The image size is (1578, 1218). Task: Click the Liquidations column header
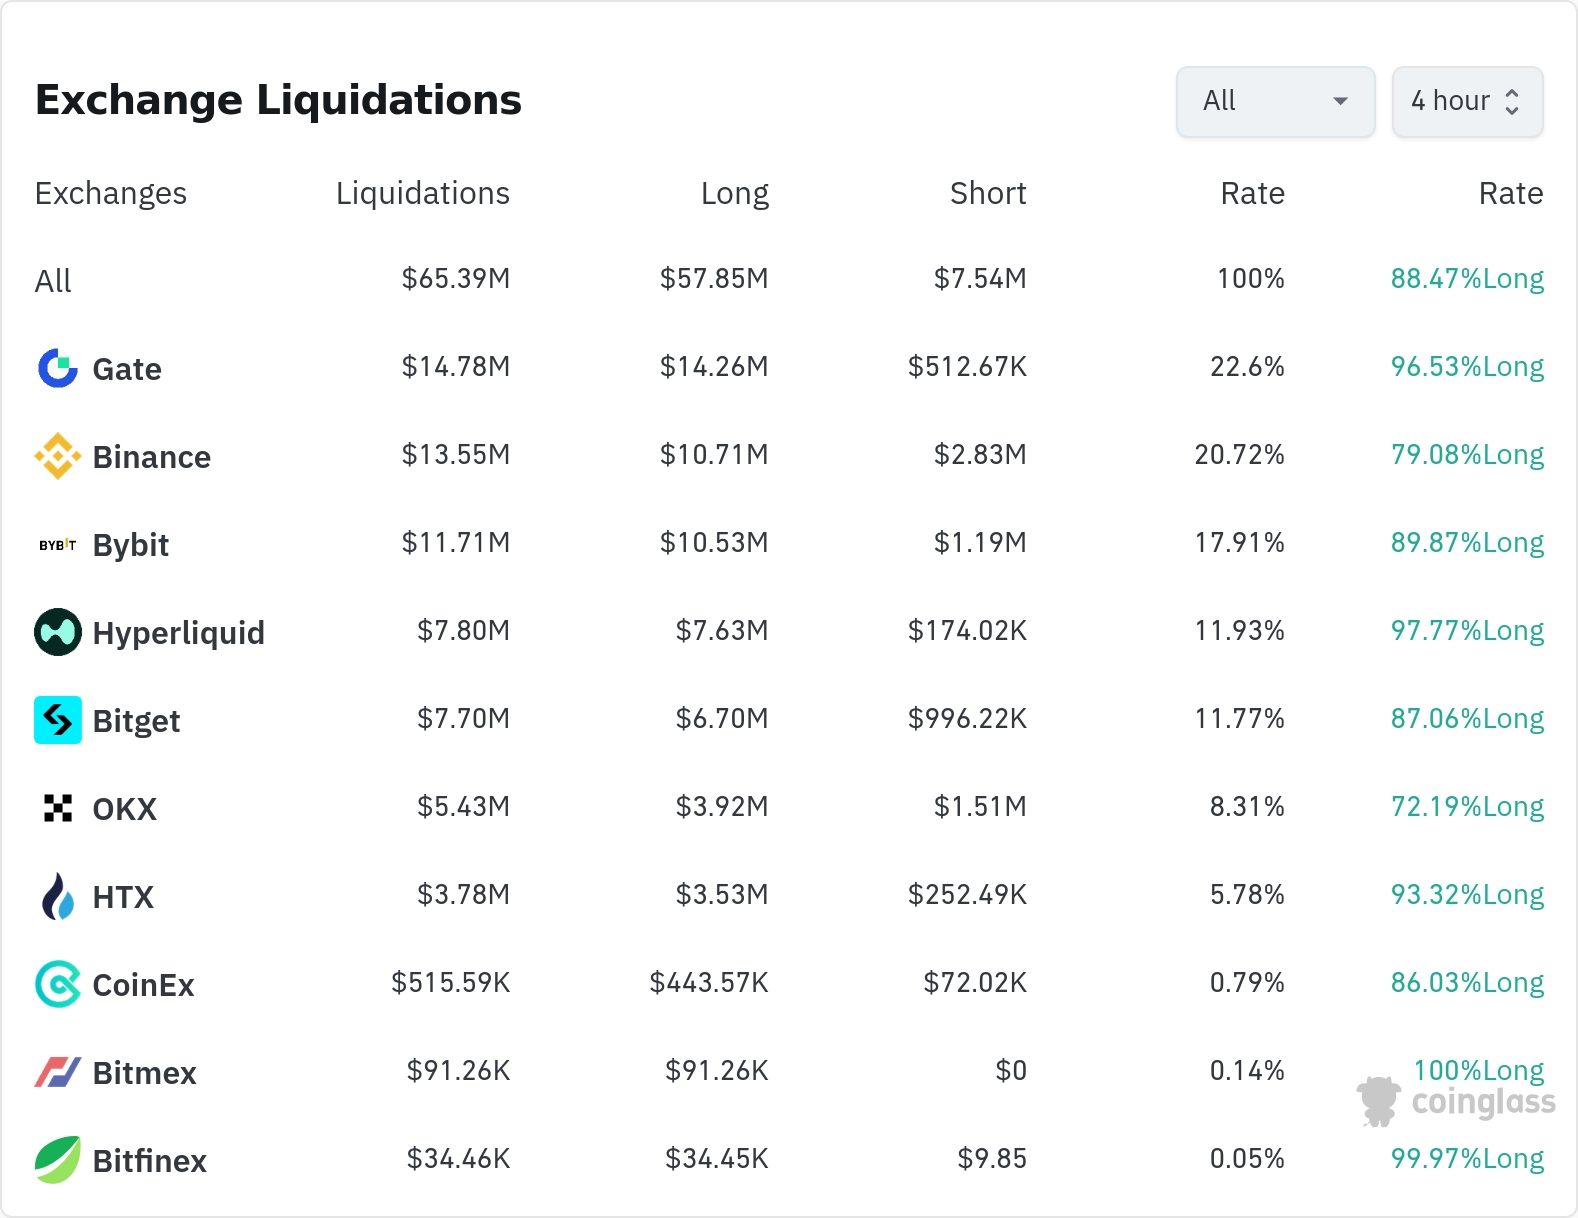422,193
